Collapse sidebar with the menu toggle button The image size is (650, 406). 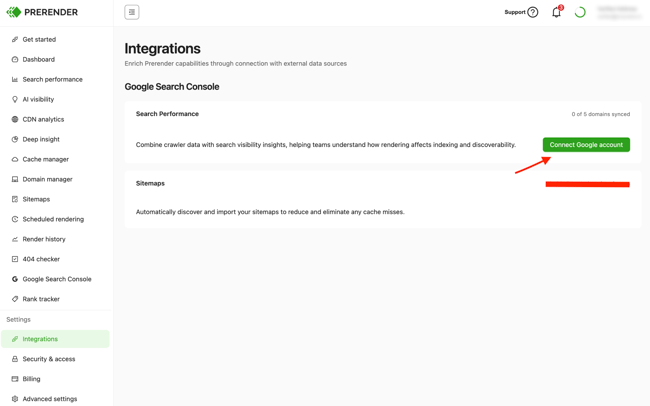[x=132, y=12]
